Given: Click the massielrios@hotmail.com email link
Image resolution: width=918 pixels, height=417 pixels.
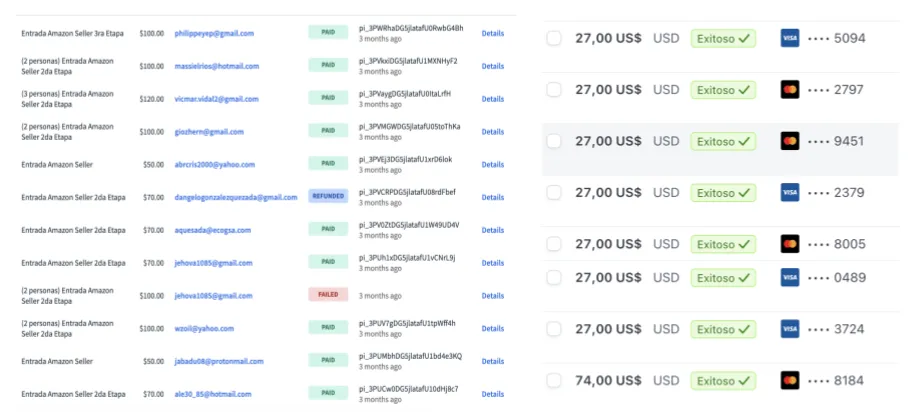Looking at the screenshot, I should point(214,66).
